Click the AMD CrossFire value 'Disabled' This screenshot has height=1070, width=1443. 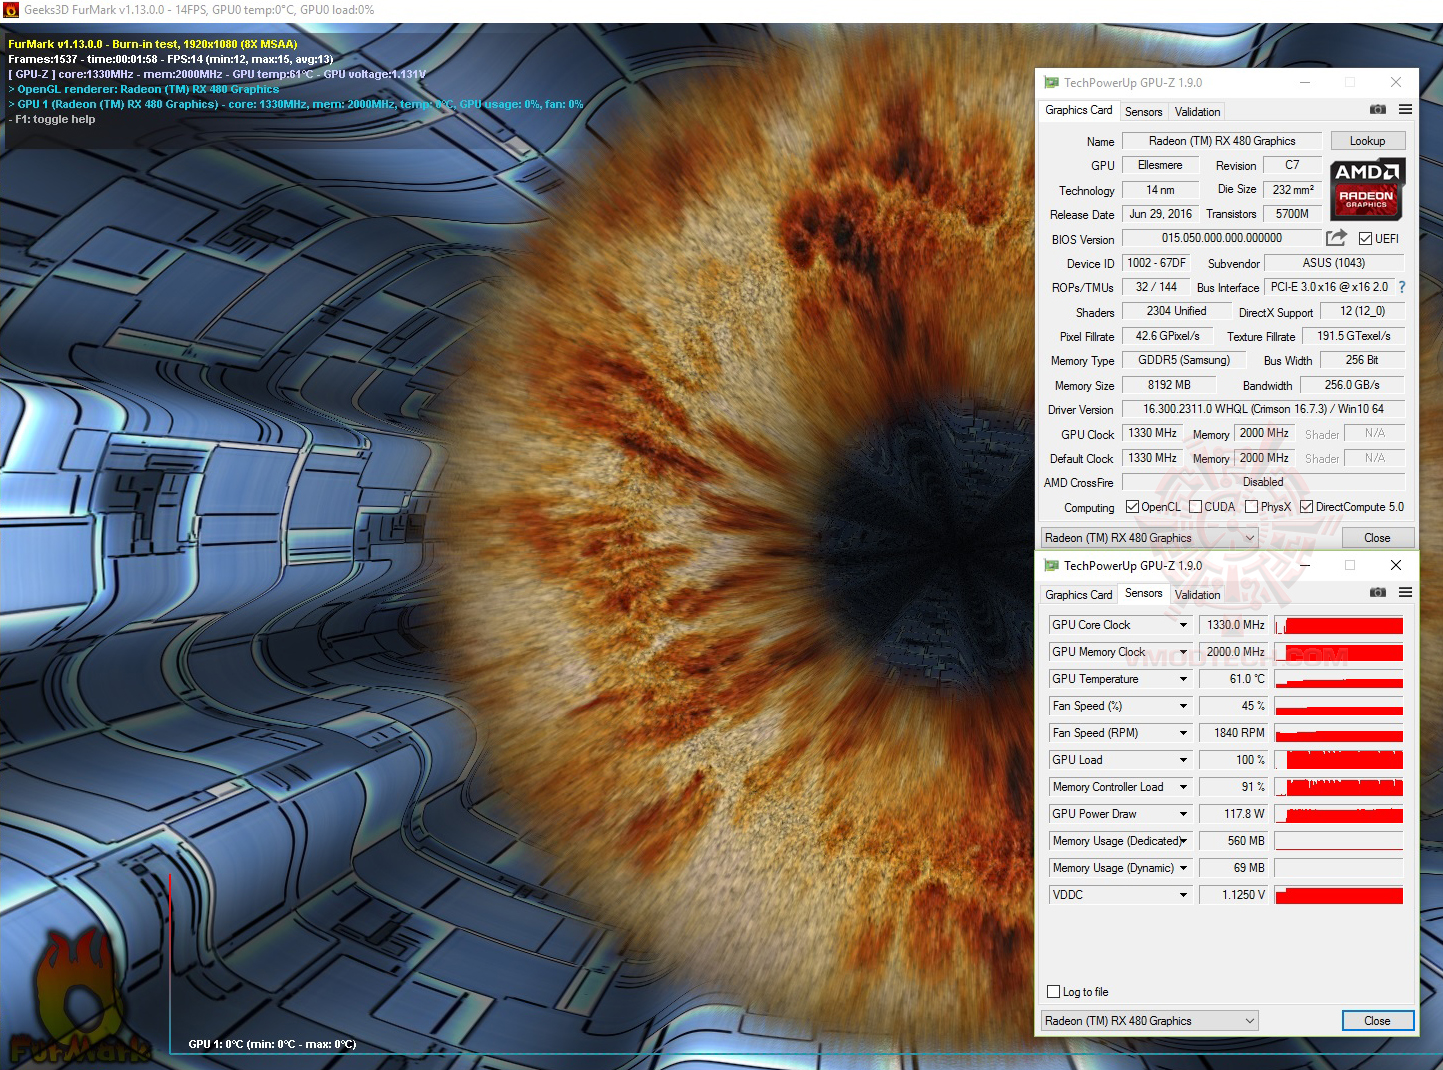(x=1264, y=482)
